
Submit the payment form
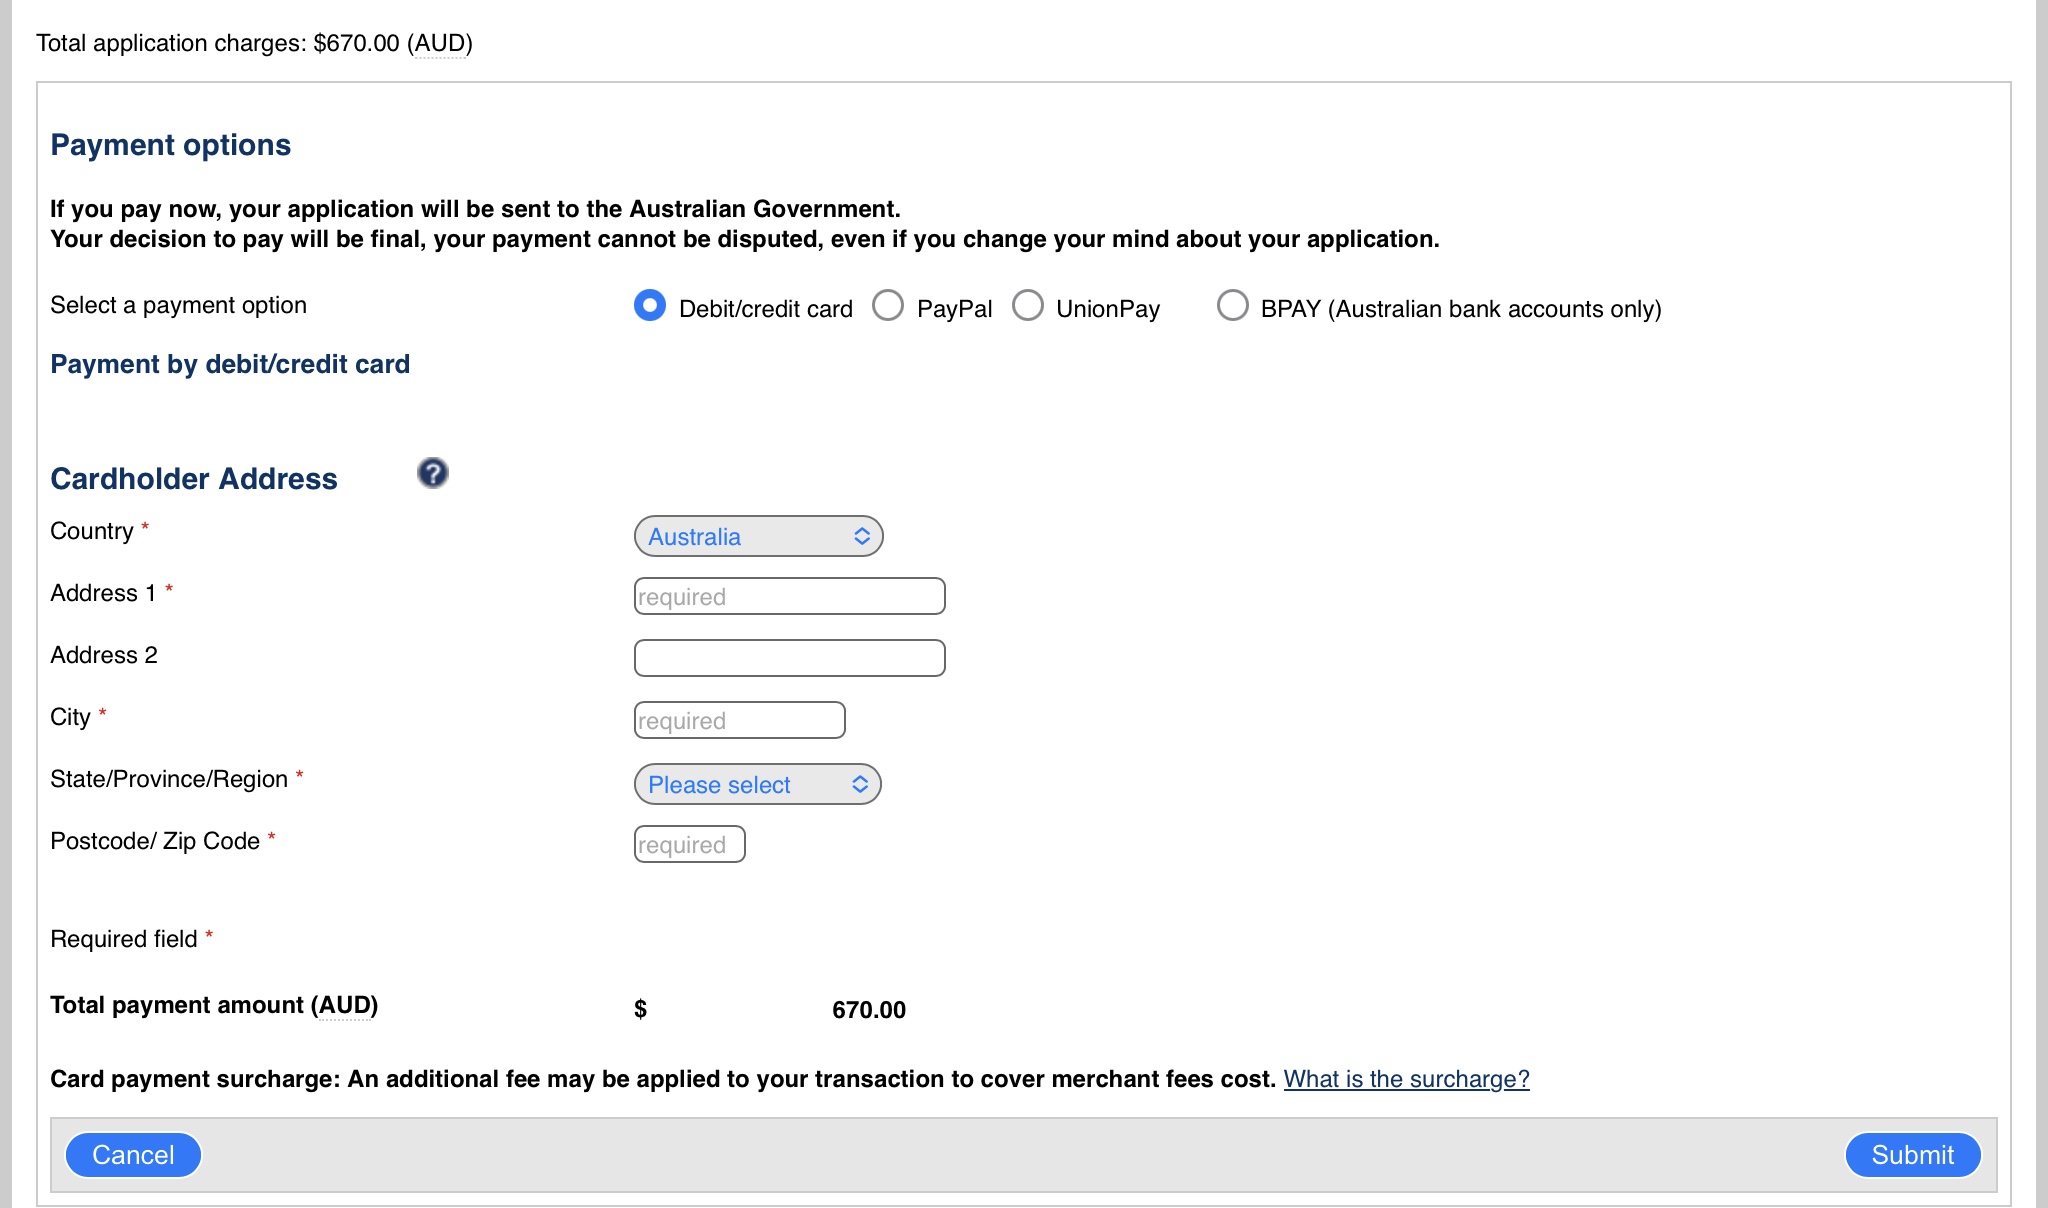pyautogui.click(x=1912, y=1155)
